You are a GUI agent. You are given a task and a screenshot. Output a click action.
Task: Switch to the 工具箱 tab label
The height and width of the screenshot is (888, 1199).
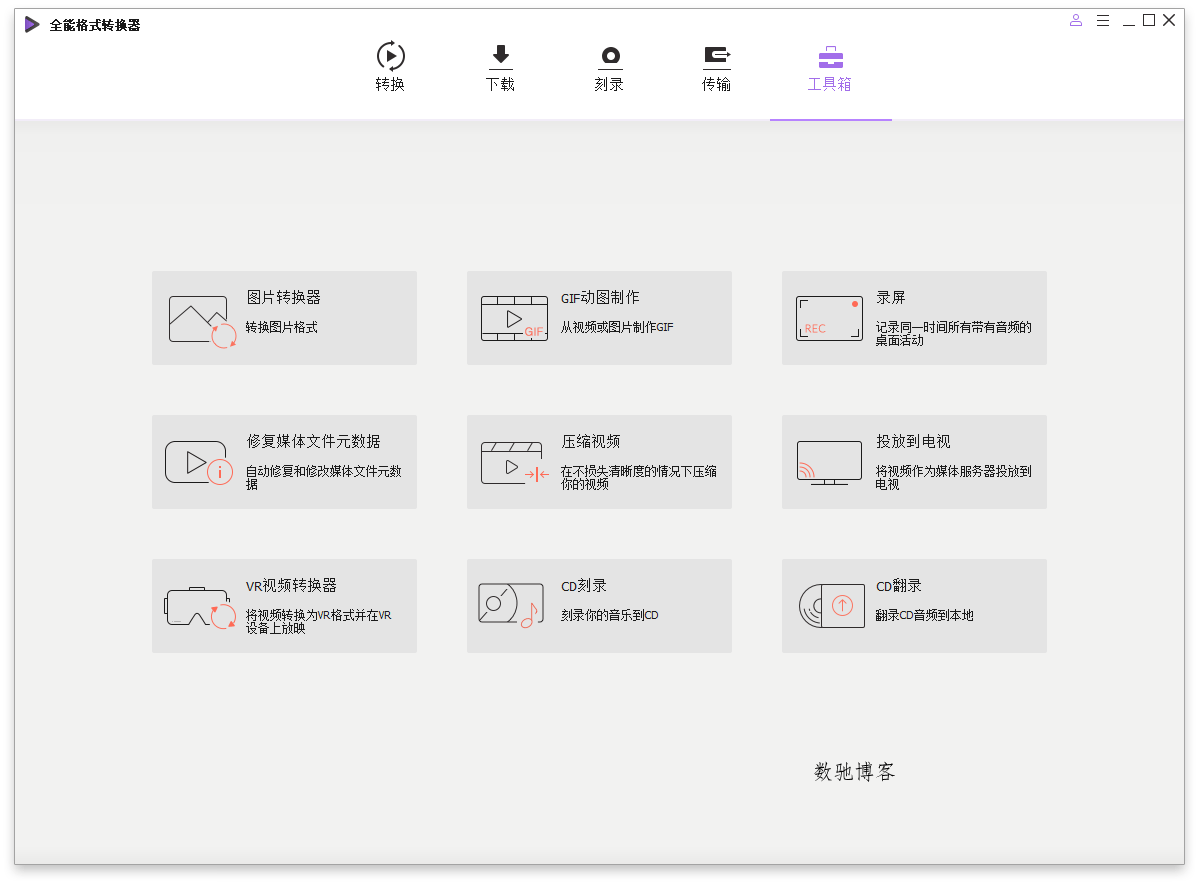click(x=830, y=84)
